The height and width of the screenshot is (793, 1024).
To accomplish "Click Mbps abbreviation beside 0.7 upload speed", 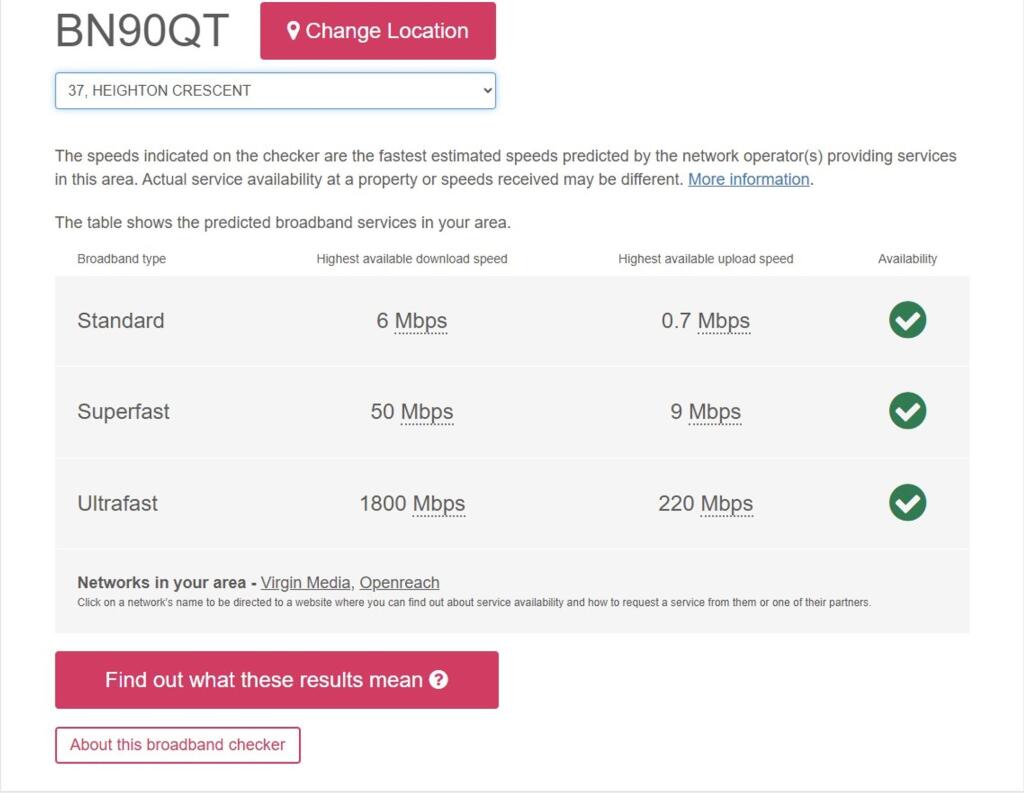I will point(724,321).
